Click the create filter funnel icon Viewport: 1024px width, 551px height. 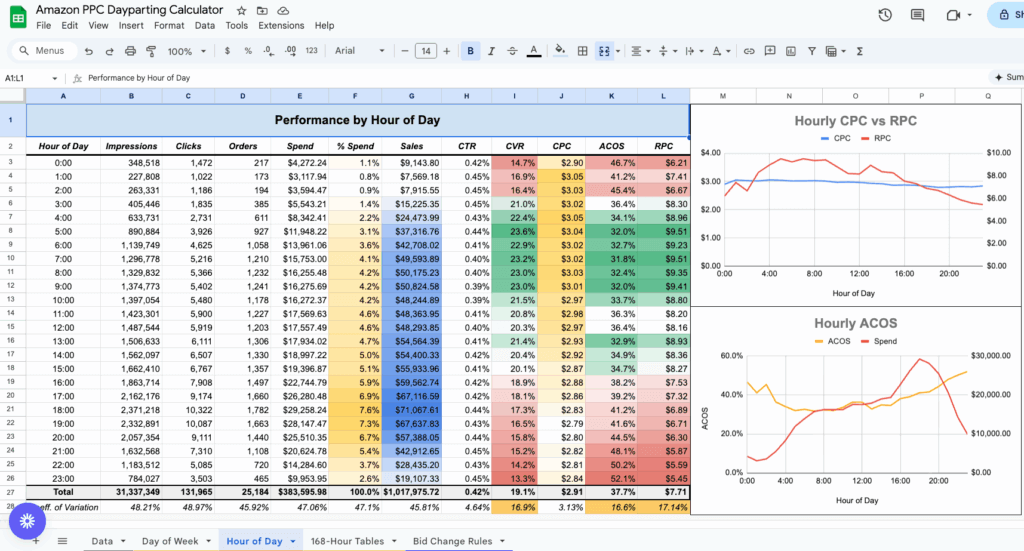[x=811, y=51]
